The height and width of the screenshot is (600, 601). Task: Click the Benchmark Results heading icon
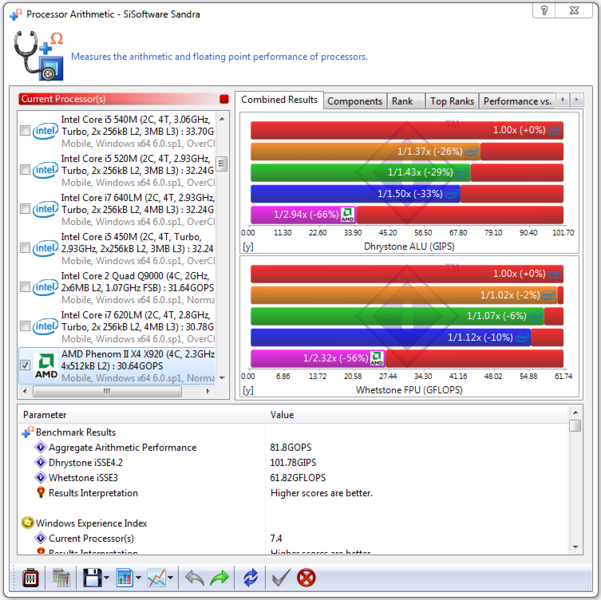point(28,432)
